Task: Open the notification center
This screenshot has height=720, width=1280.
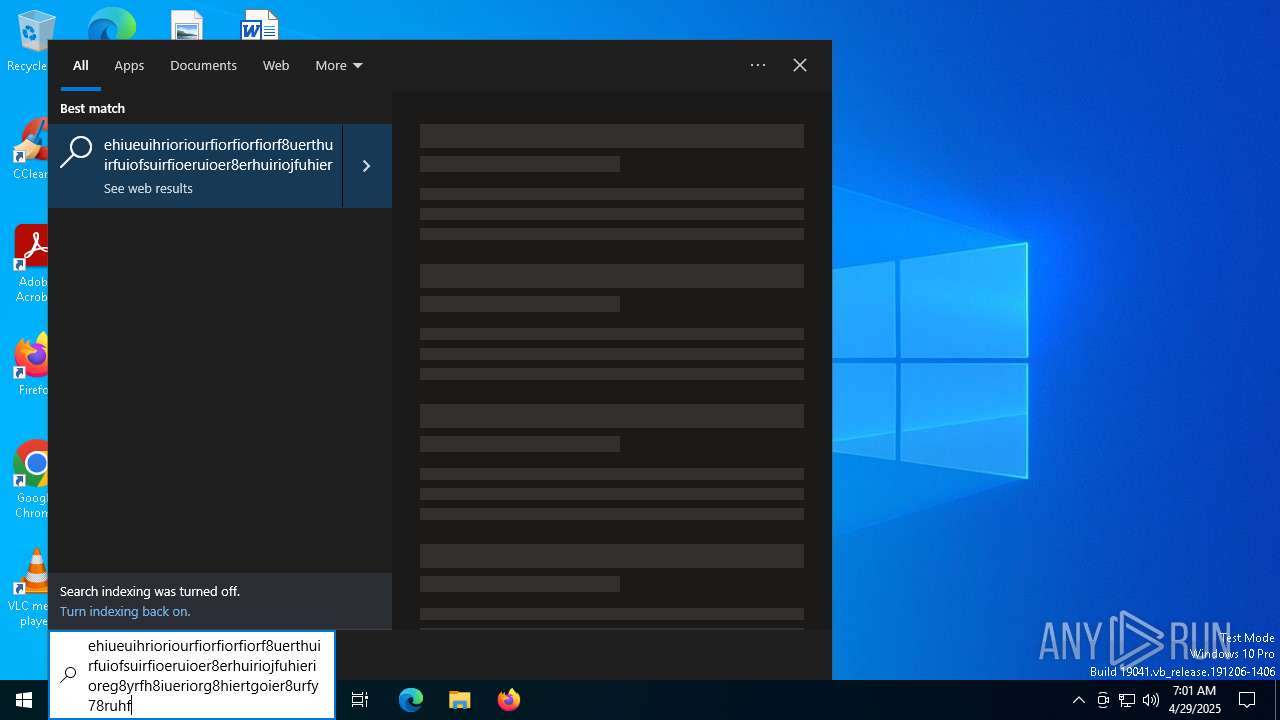Action: [1247, 700]
